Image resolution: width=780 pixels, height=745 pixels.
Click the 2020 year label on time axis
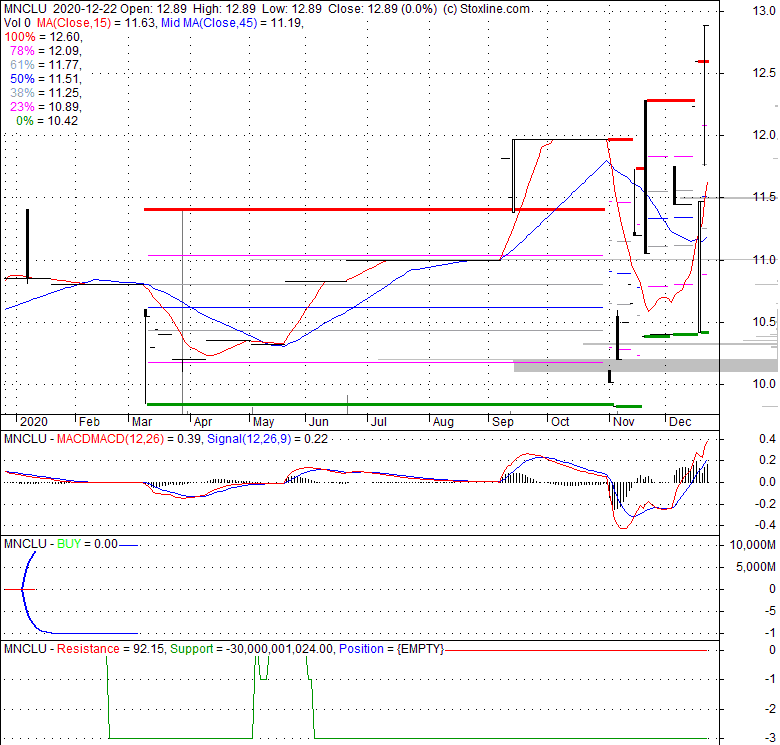[x=34, y=422]
